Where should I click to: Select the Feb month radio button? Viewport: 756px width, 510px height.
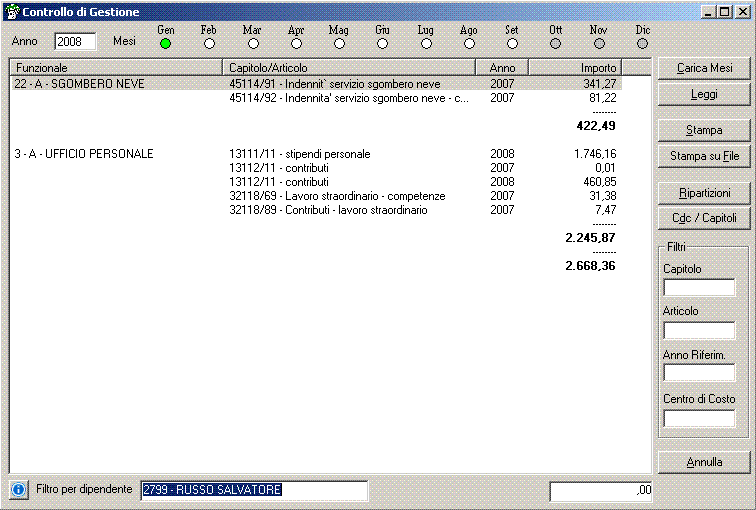(209, 43)
